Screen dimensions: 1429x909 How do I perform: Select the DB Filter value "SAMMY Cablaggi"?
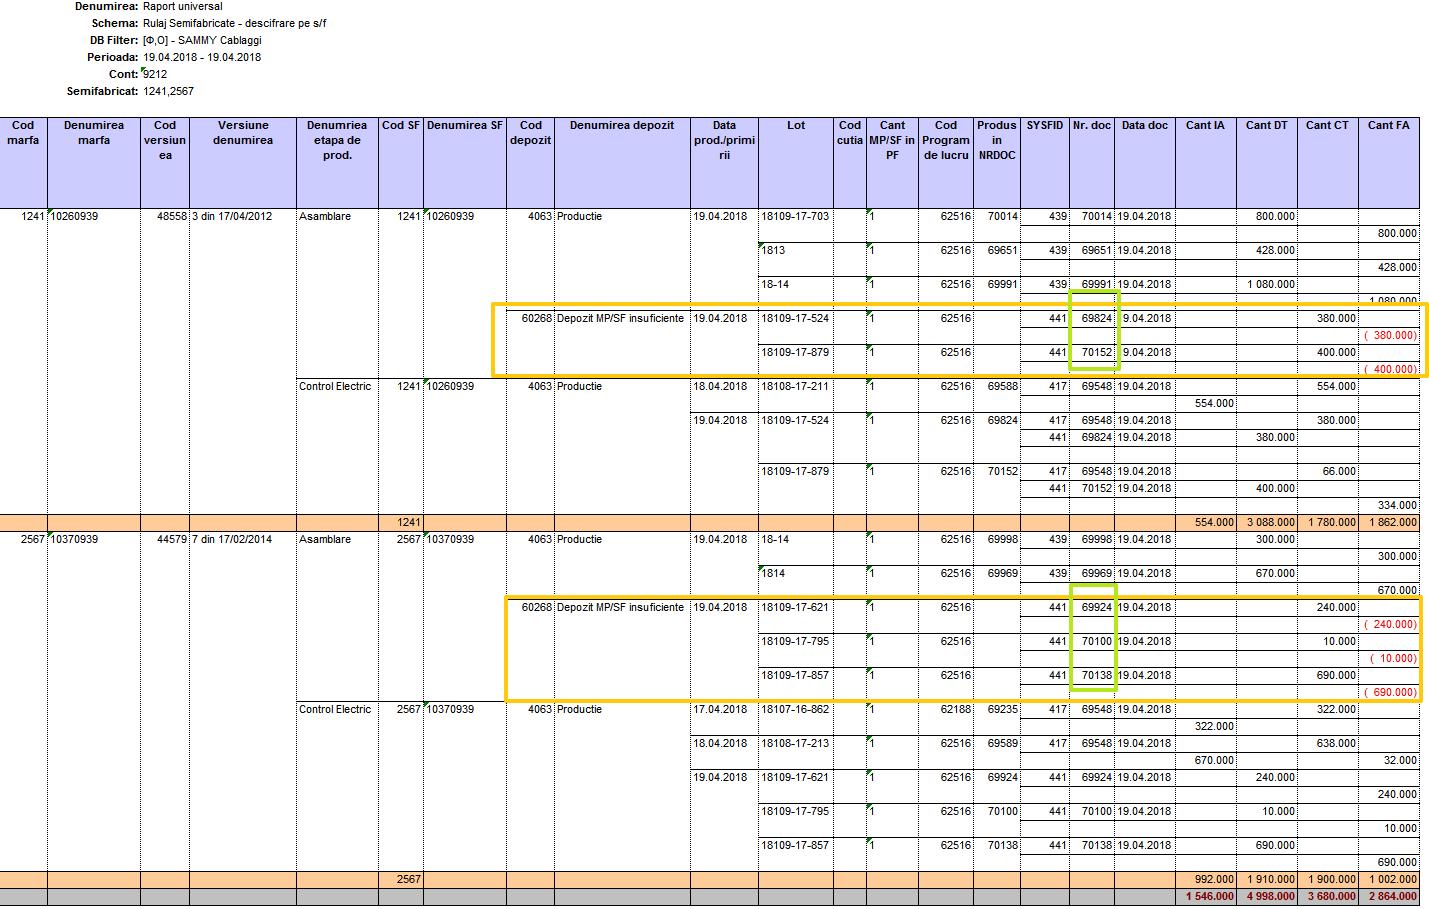pyautogui.click(x=220, y=40)
